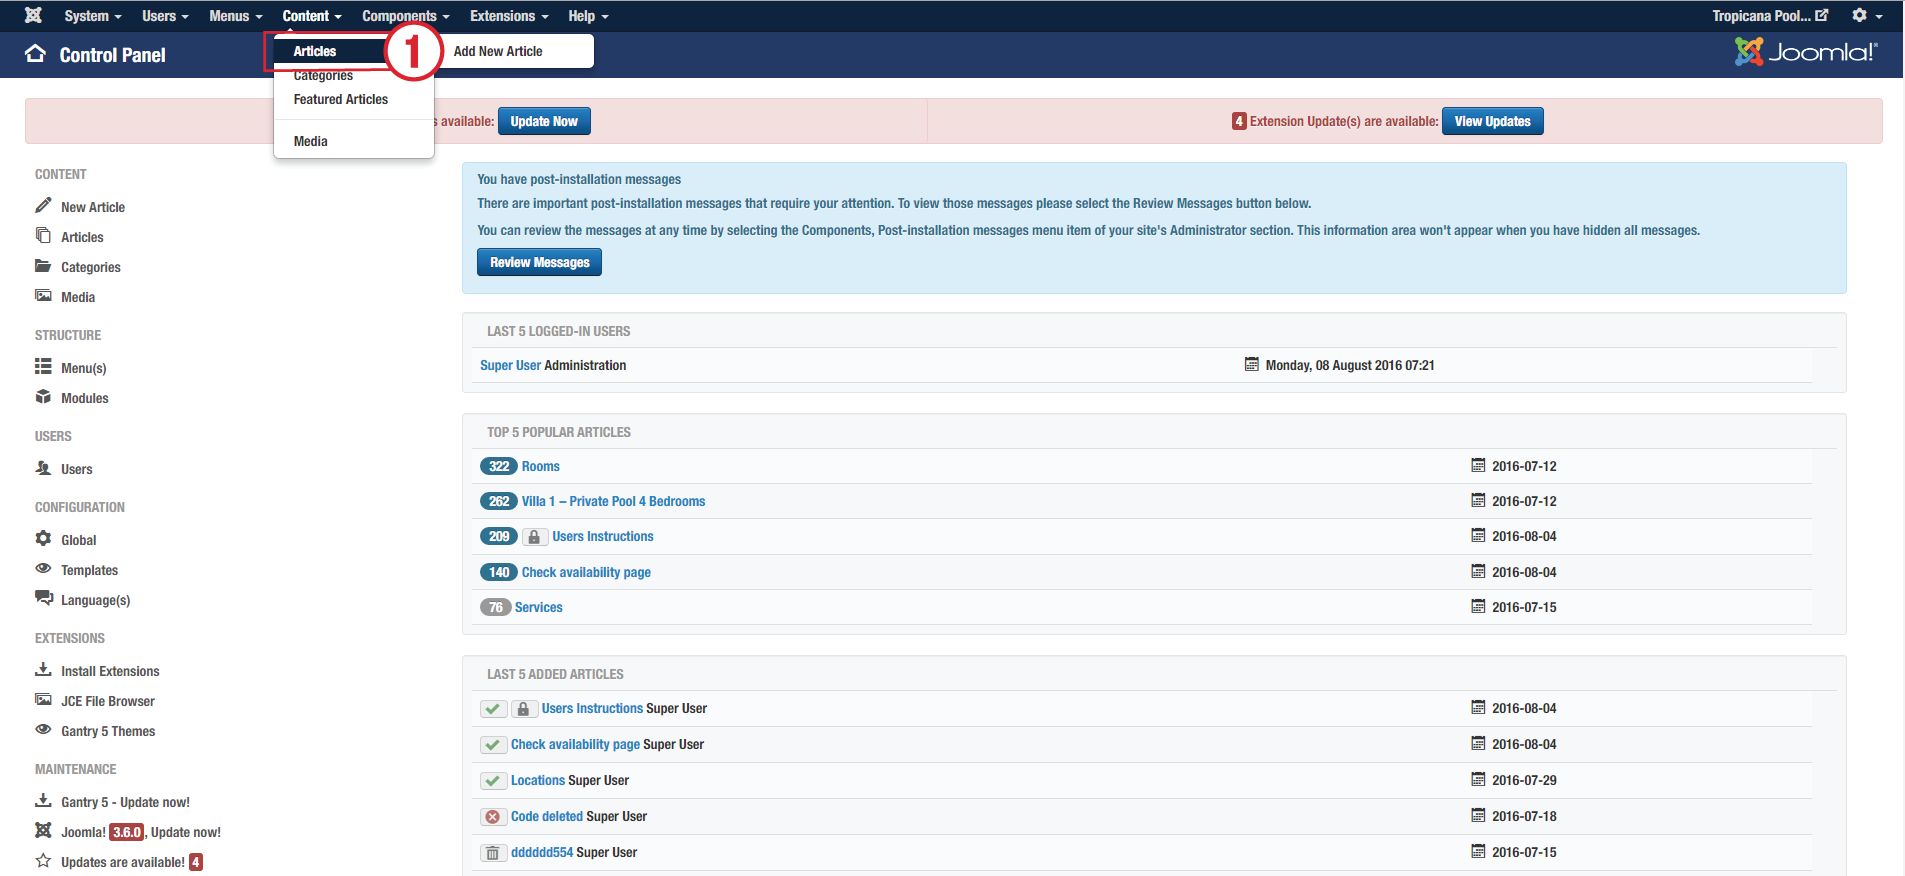Open the Locations article link
Screen dimensions: 1905x876
[538, 780]
